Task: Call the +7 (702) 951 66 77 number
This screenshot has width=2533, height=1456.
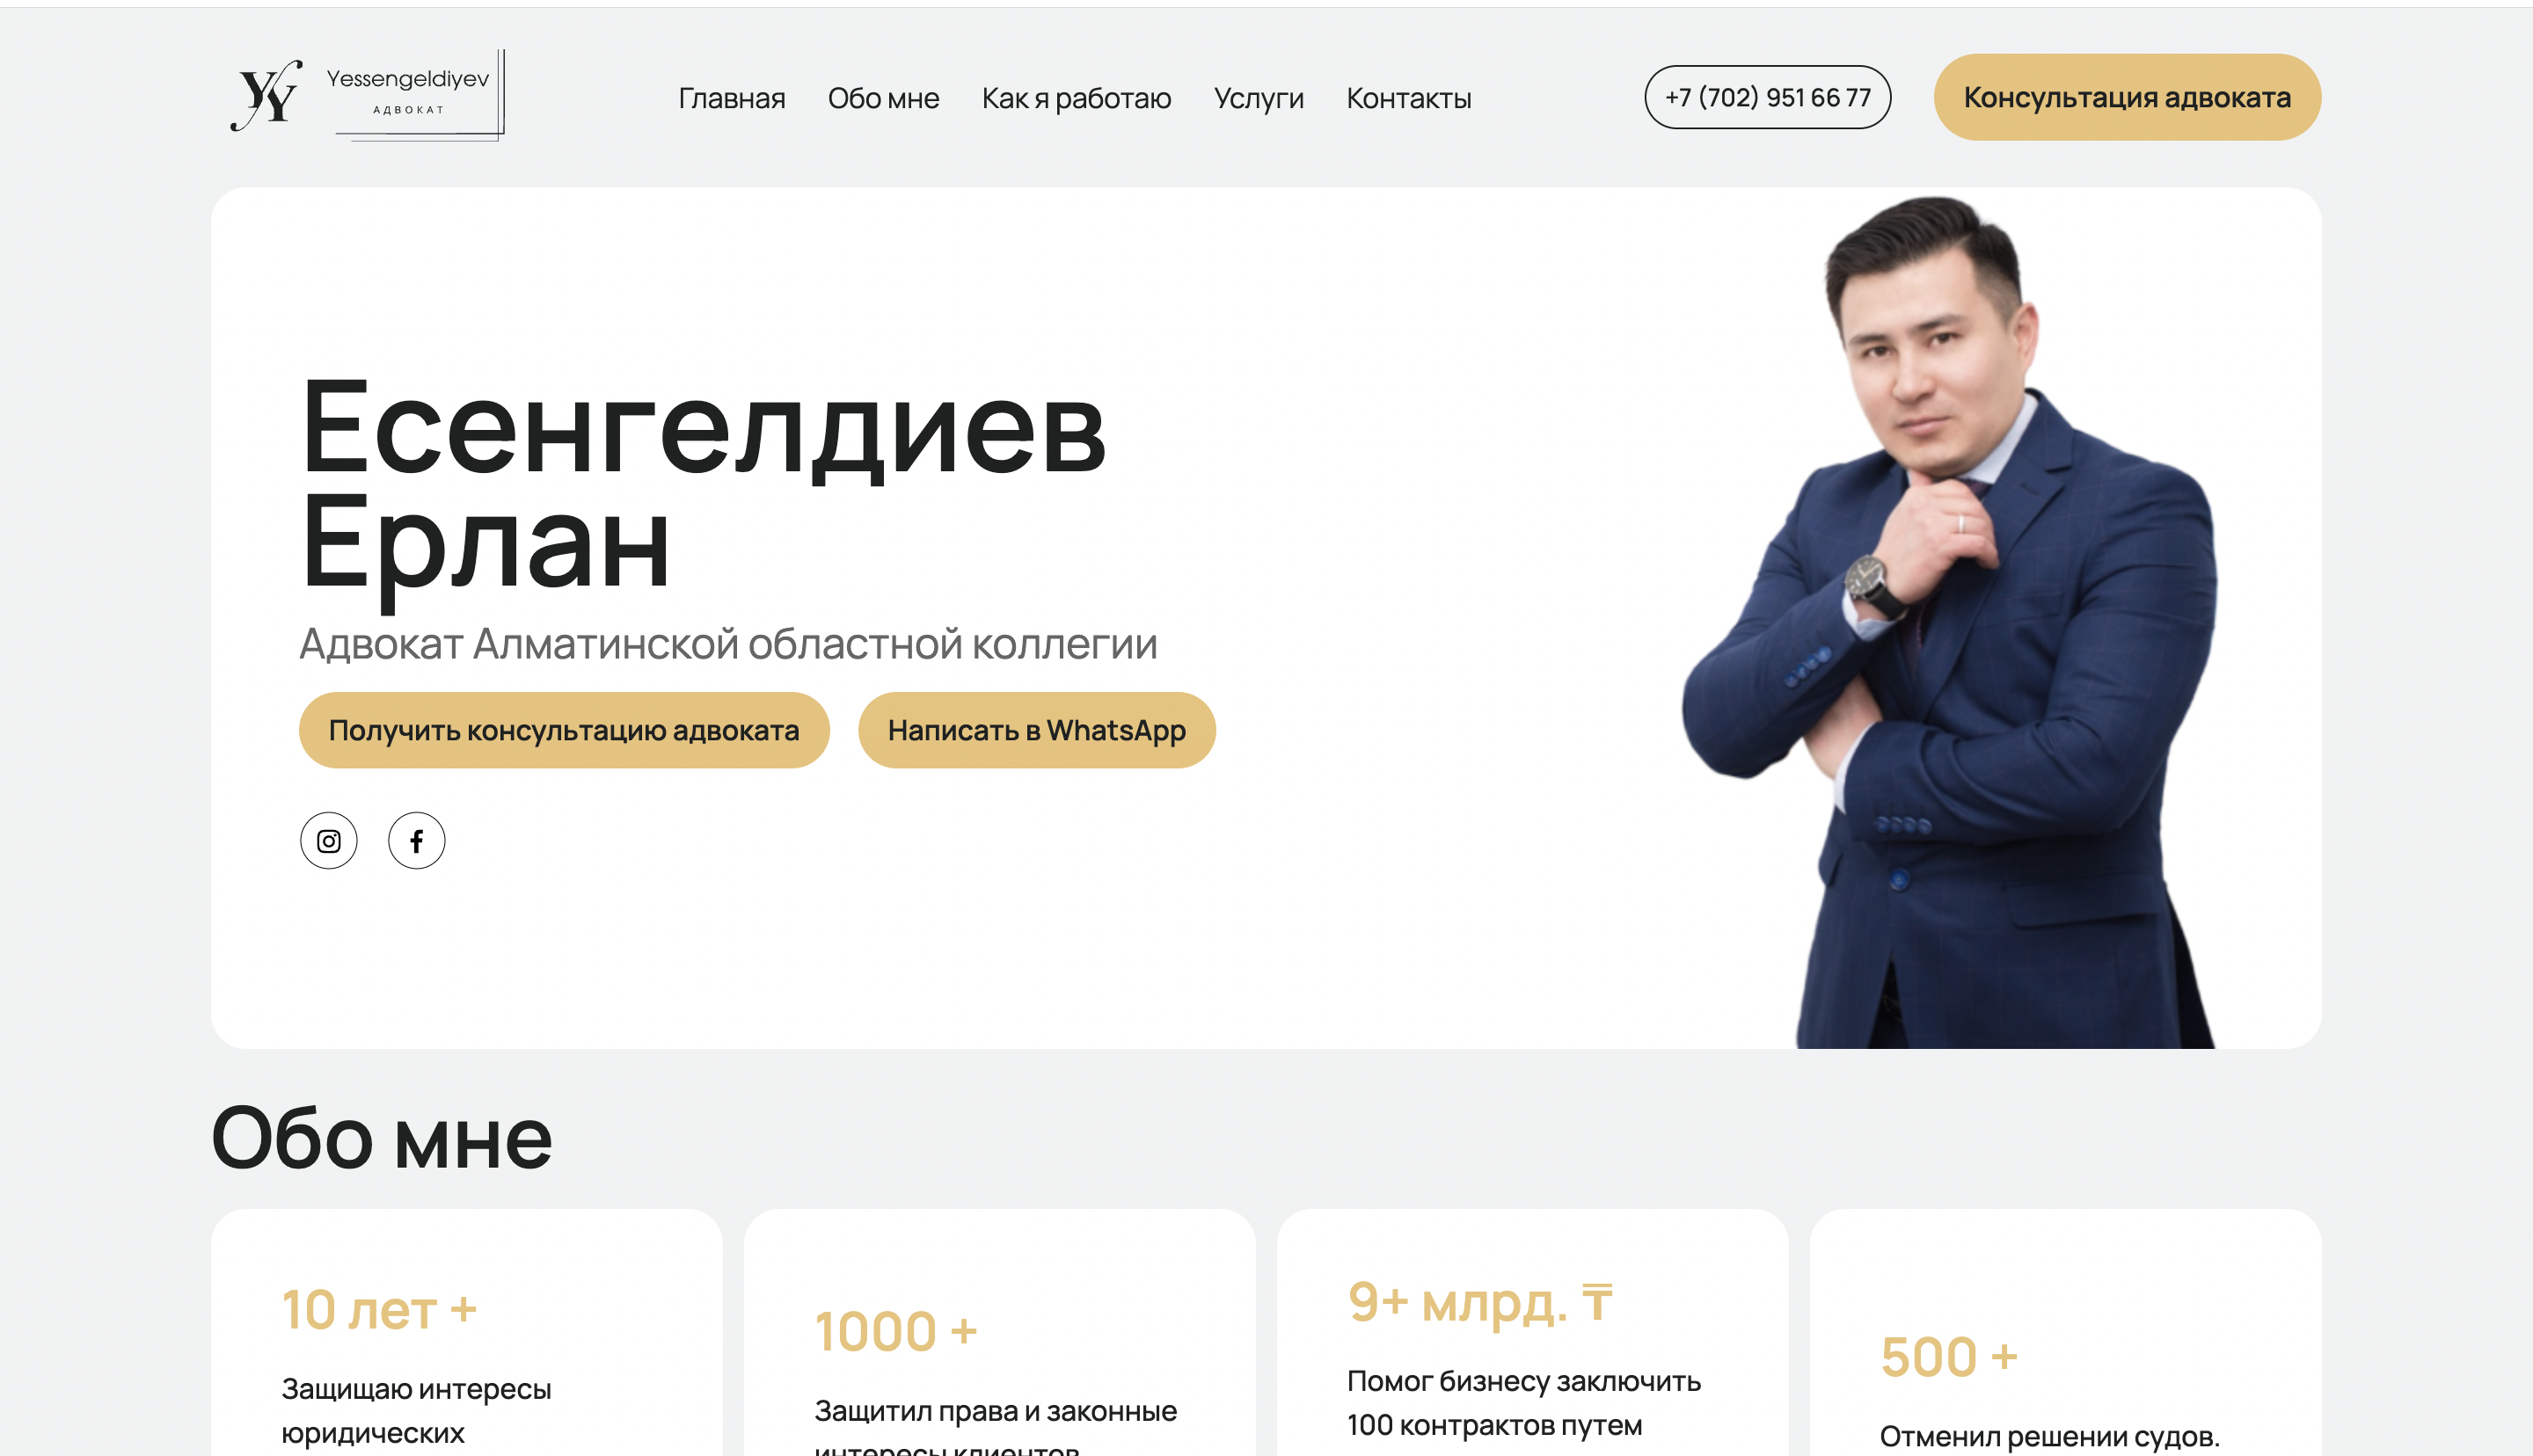Action: pyautogui.click(x=1767, y=97)
